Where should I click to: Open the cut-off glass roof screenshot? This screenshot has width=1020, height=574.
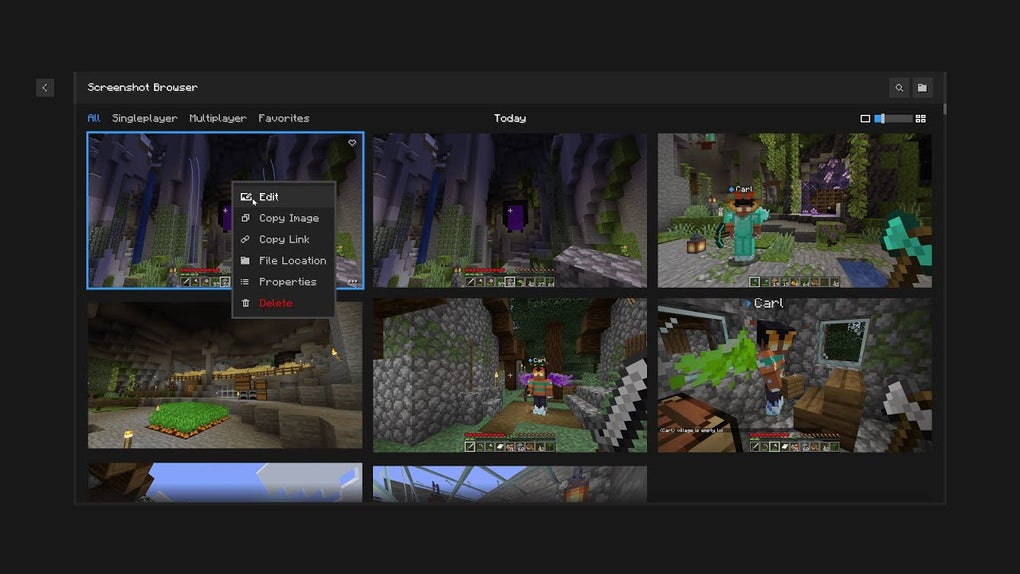coord(510,484)
